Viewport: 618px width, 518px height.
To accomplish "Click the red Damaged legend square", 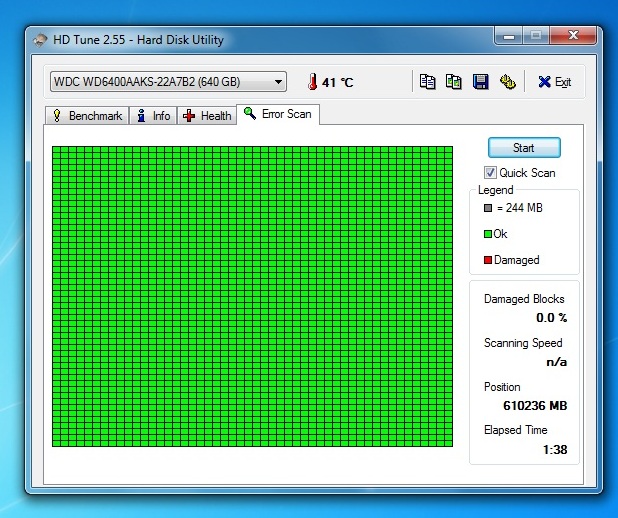I will [x=488, y=260].
